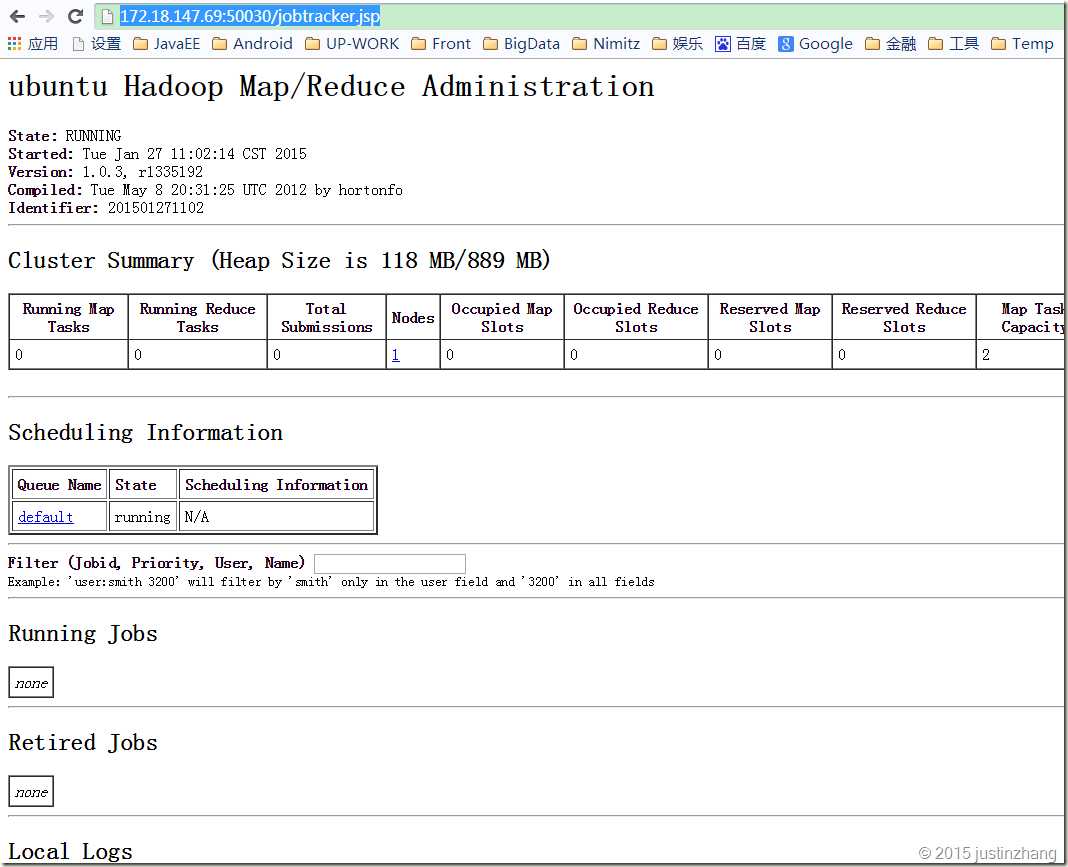The width and height of the screenshot is (1068, 867).
Task: Click the Reserved Map Slots column header
Action: point(770,317)
